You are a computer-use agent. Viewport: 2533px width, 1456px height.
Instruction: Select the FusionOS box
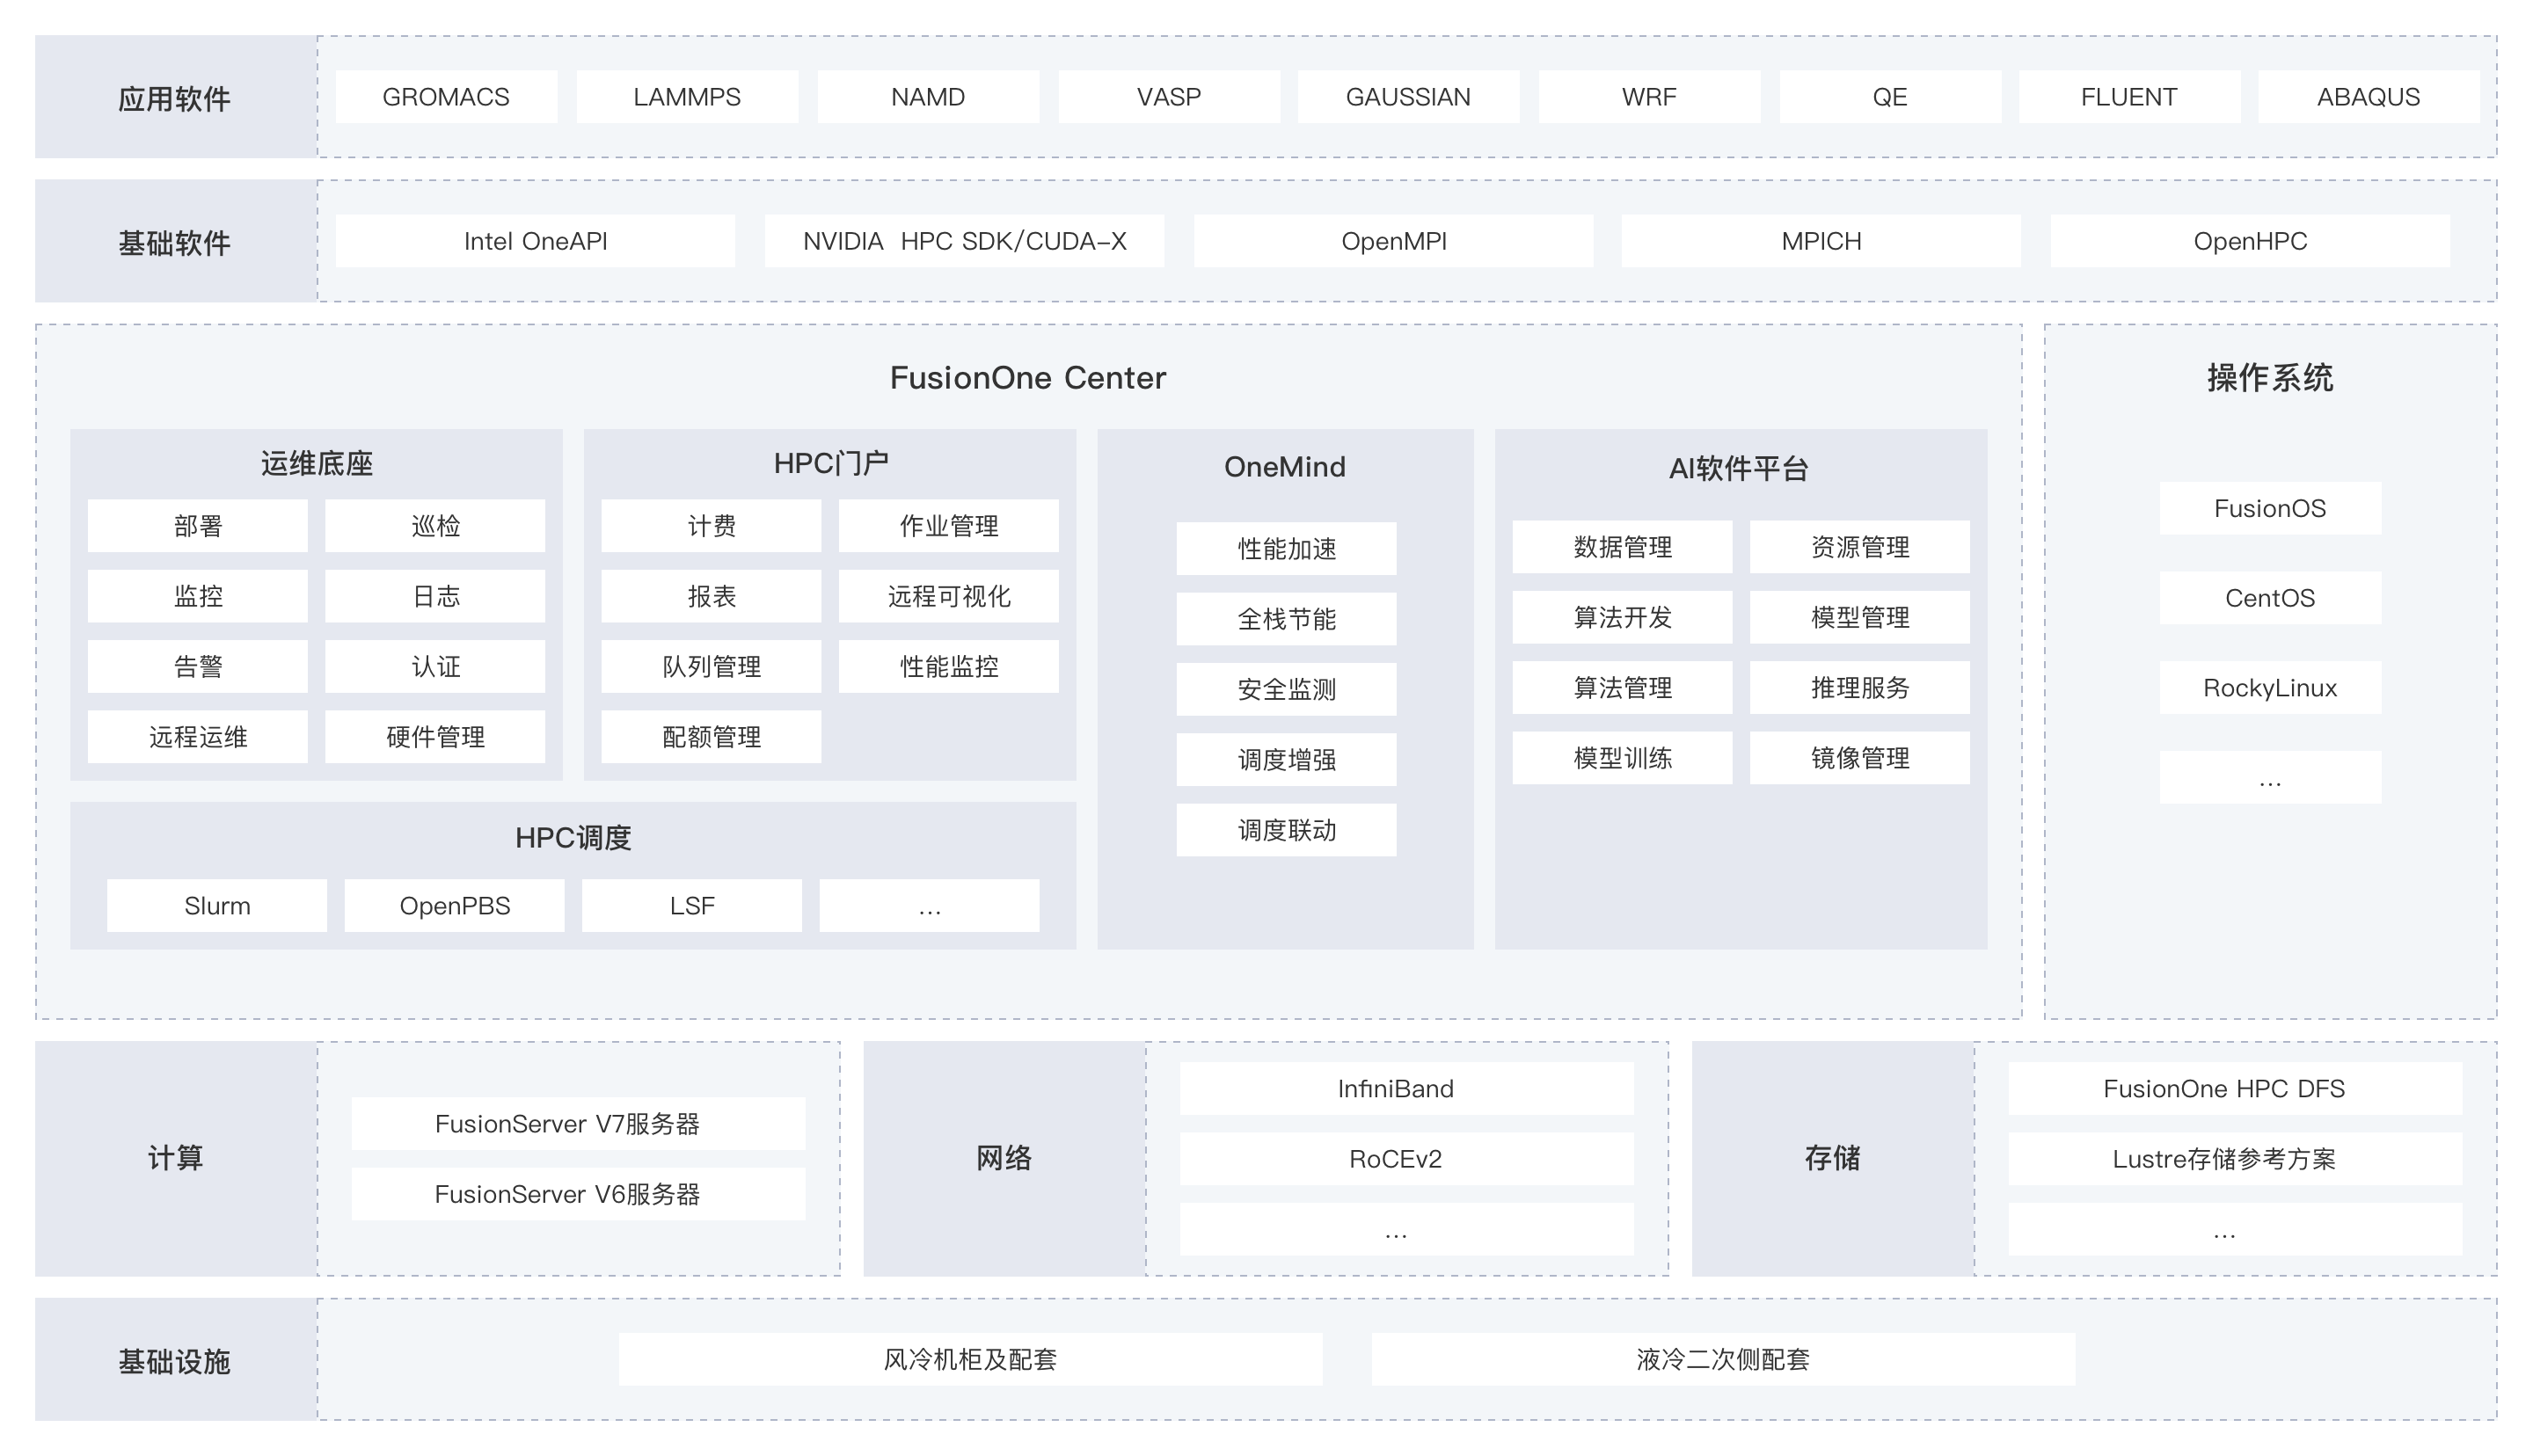tap(2270, 508)
